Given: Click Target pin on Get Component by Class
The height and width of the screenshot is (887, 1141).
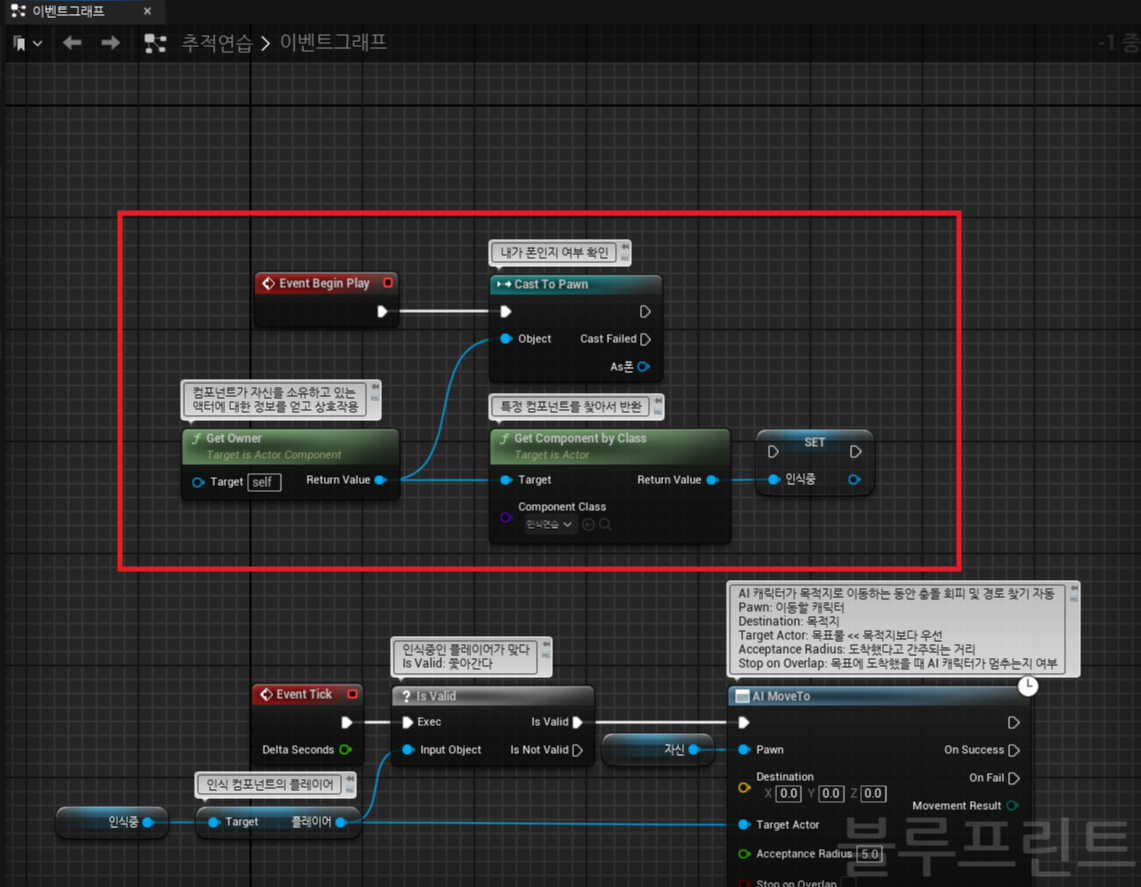Looking at the screenshot, I should tap(506, 480).
